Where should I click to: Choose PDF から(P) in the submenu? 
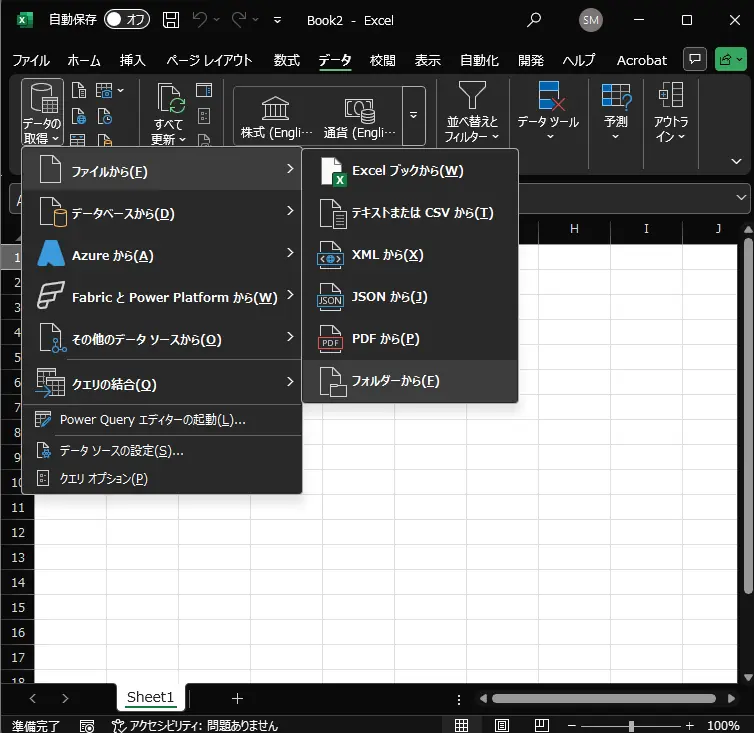click(410, 339)
